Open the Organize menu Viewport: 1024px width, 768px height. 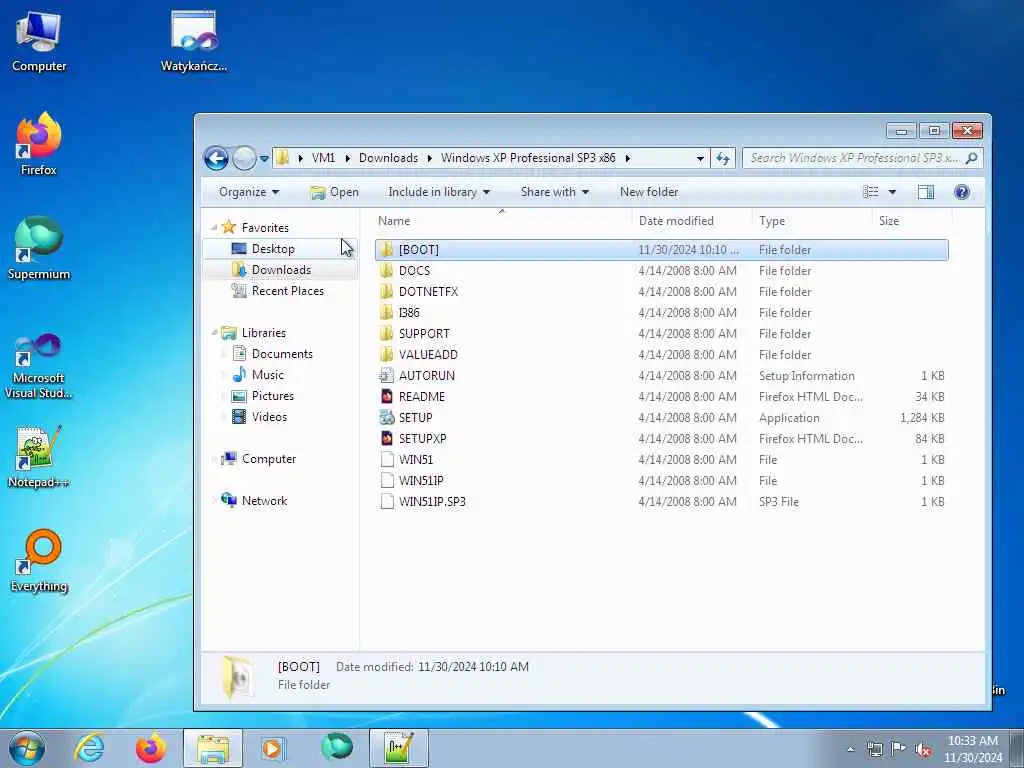tap(249, 192)
